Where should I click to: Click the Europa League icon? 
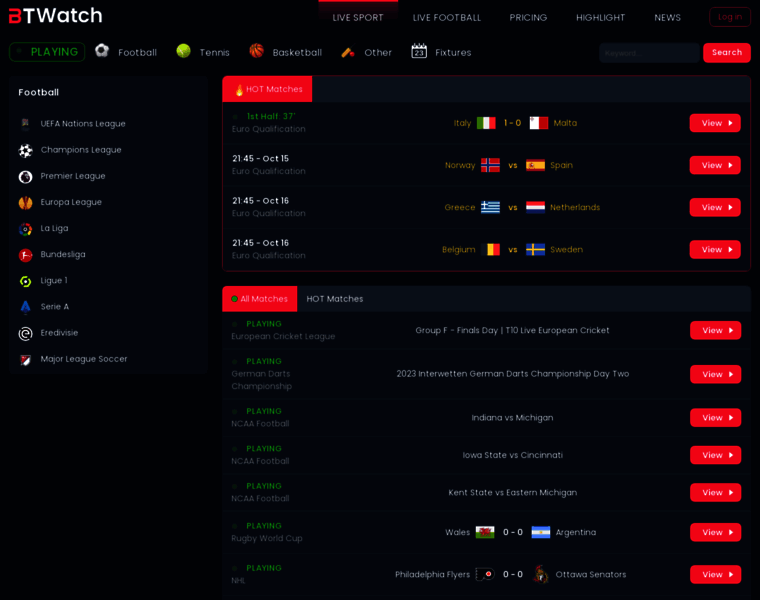26,203
